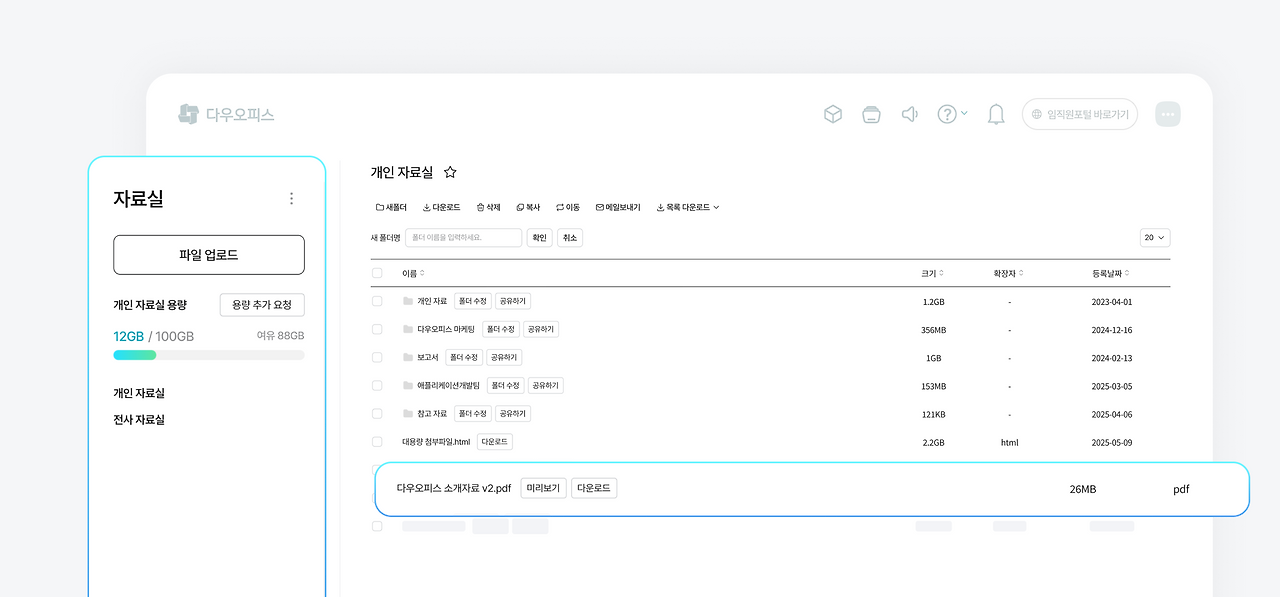
Task: Click 취소 to cancel new folder
Action: click(570, 238)
